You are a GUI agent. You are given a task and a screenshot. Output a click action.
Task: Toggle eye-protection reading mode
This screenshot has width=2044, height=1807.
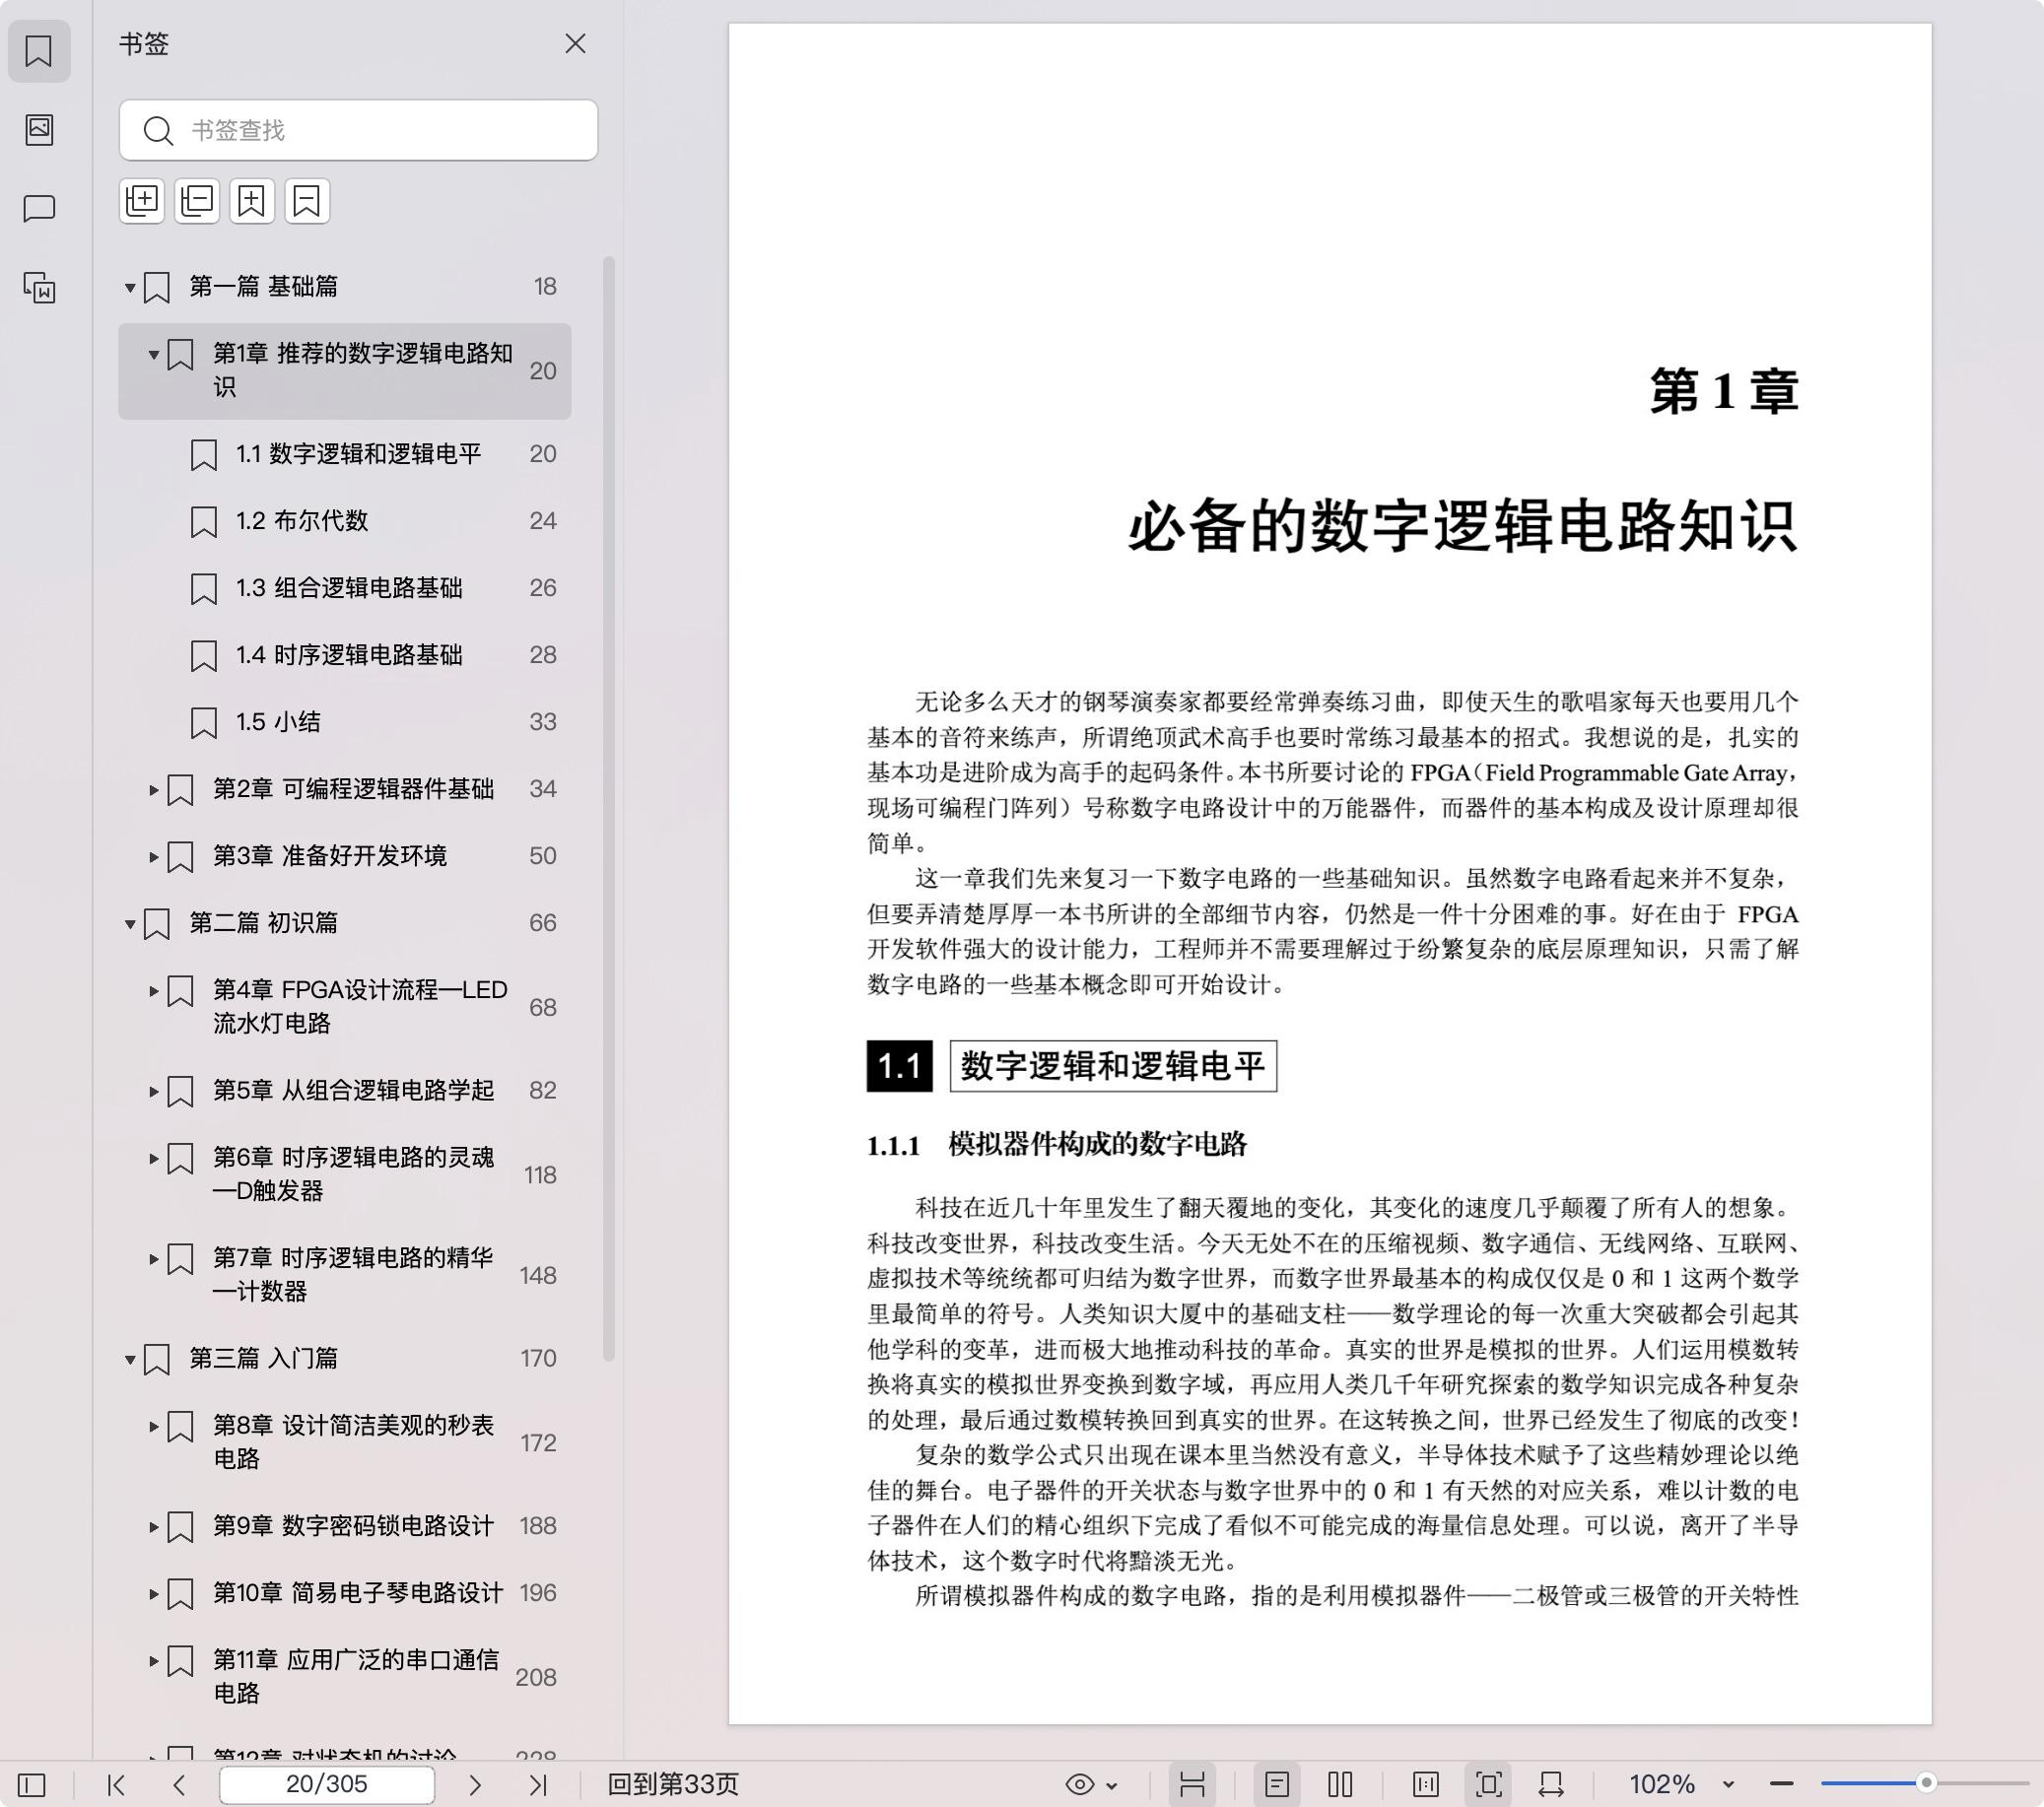pos(1080,1784)
